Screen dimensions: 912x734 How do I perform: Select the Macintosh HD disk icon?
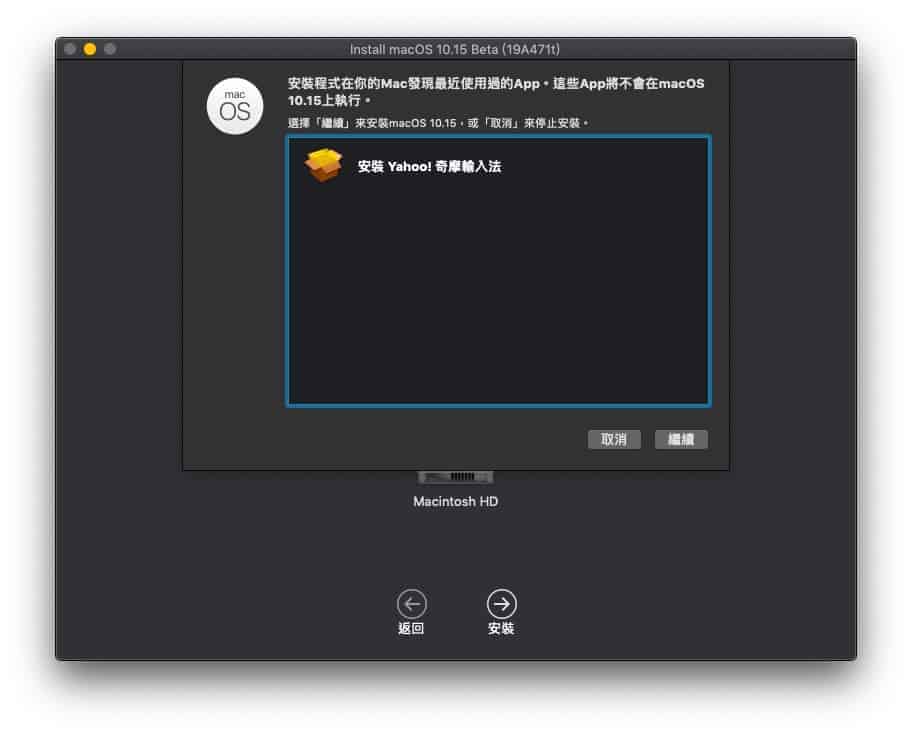(x=455, y=477)
